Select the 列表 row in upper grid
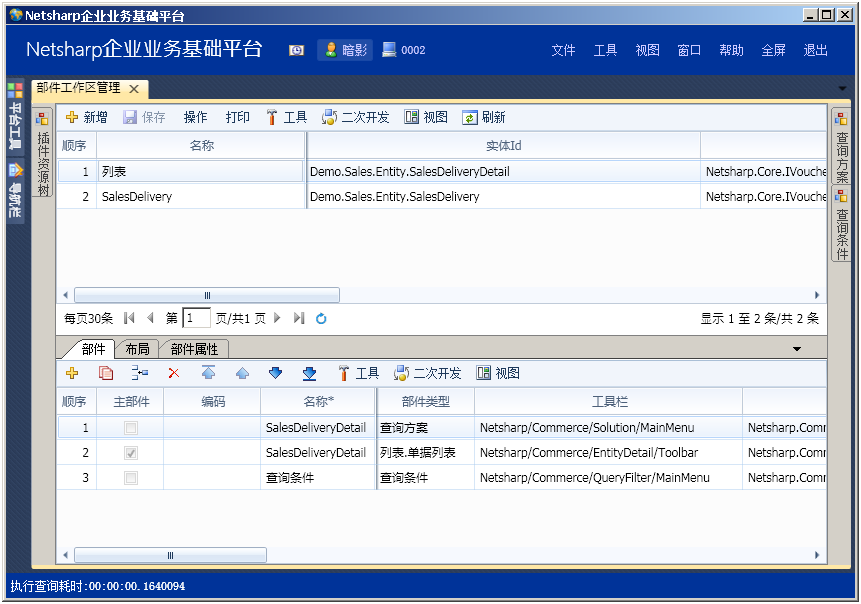Viewport: 861px width, 604px height. click(441, 171)
